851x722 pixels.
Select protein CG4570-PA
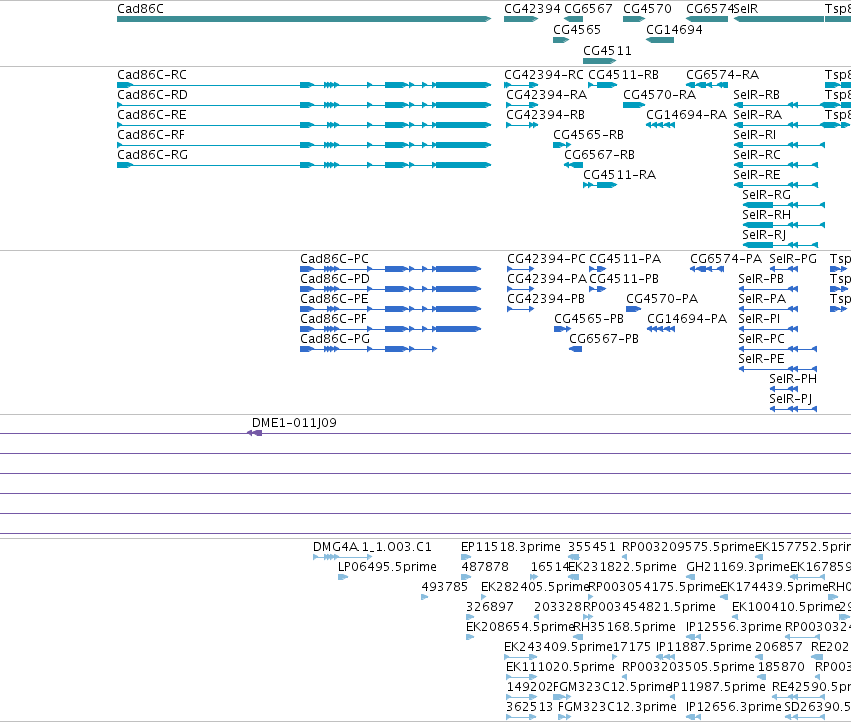coord(633,309)
